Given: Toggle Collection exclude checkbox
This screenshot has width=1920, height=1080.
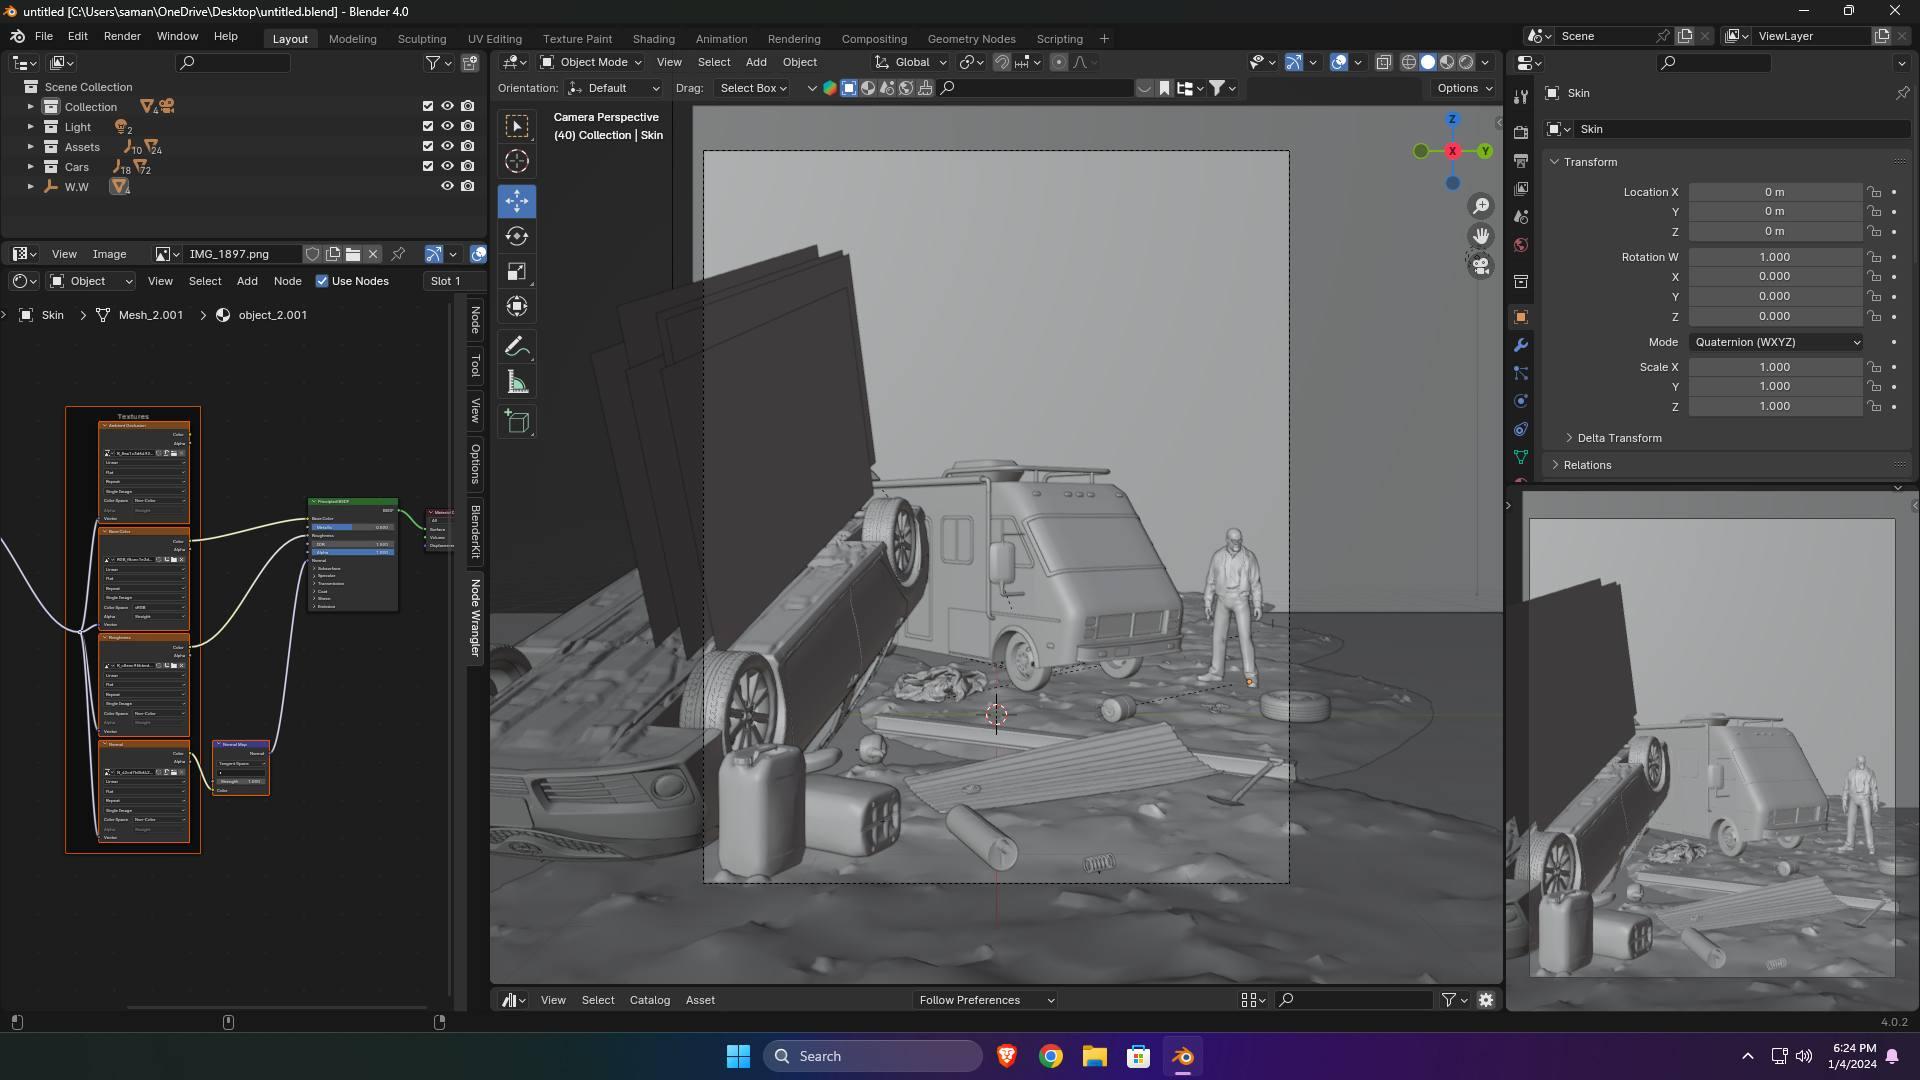Looking at the screenshot, I should [x=428, y=106].
